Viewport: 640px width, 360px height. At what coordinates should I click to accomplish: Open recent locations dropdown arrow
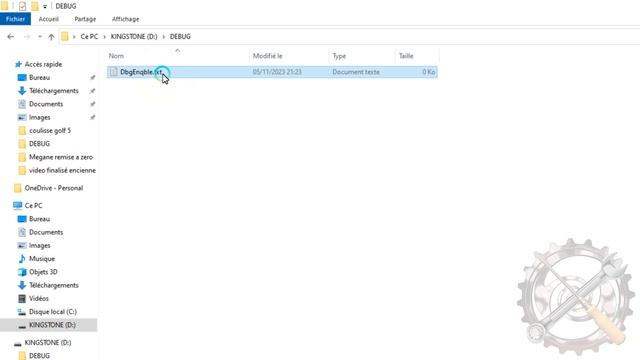pos(40,37)
